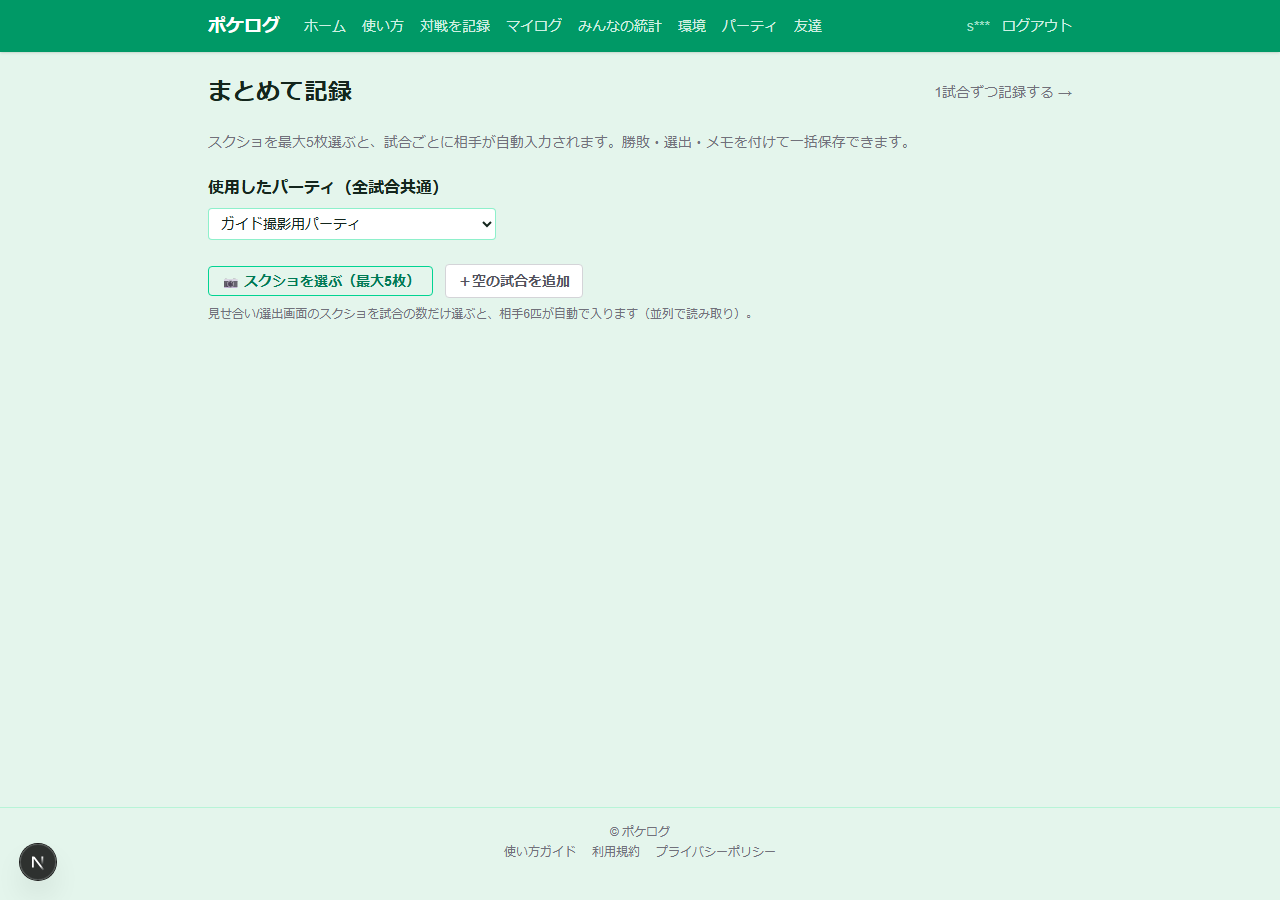Follow the 1試合ずつ記録する link
The height and width of the screenshot is (900, 1280).
click(x=1004, y=92)
